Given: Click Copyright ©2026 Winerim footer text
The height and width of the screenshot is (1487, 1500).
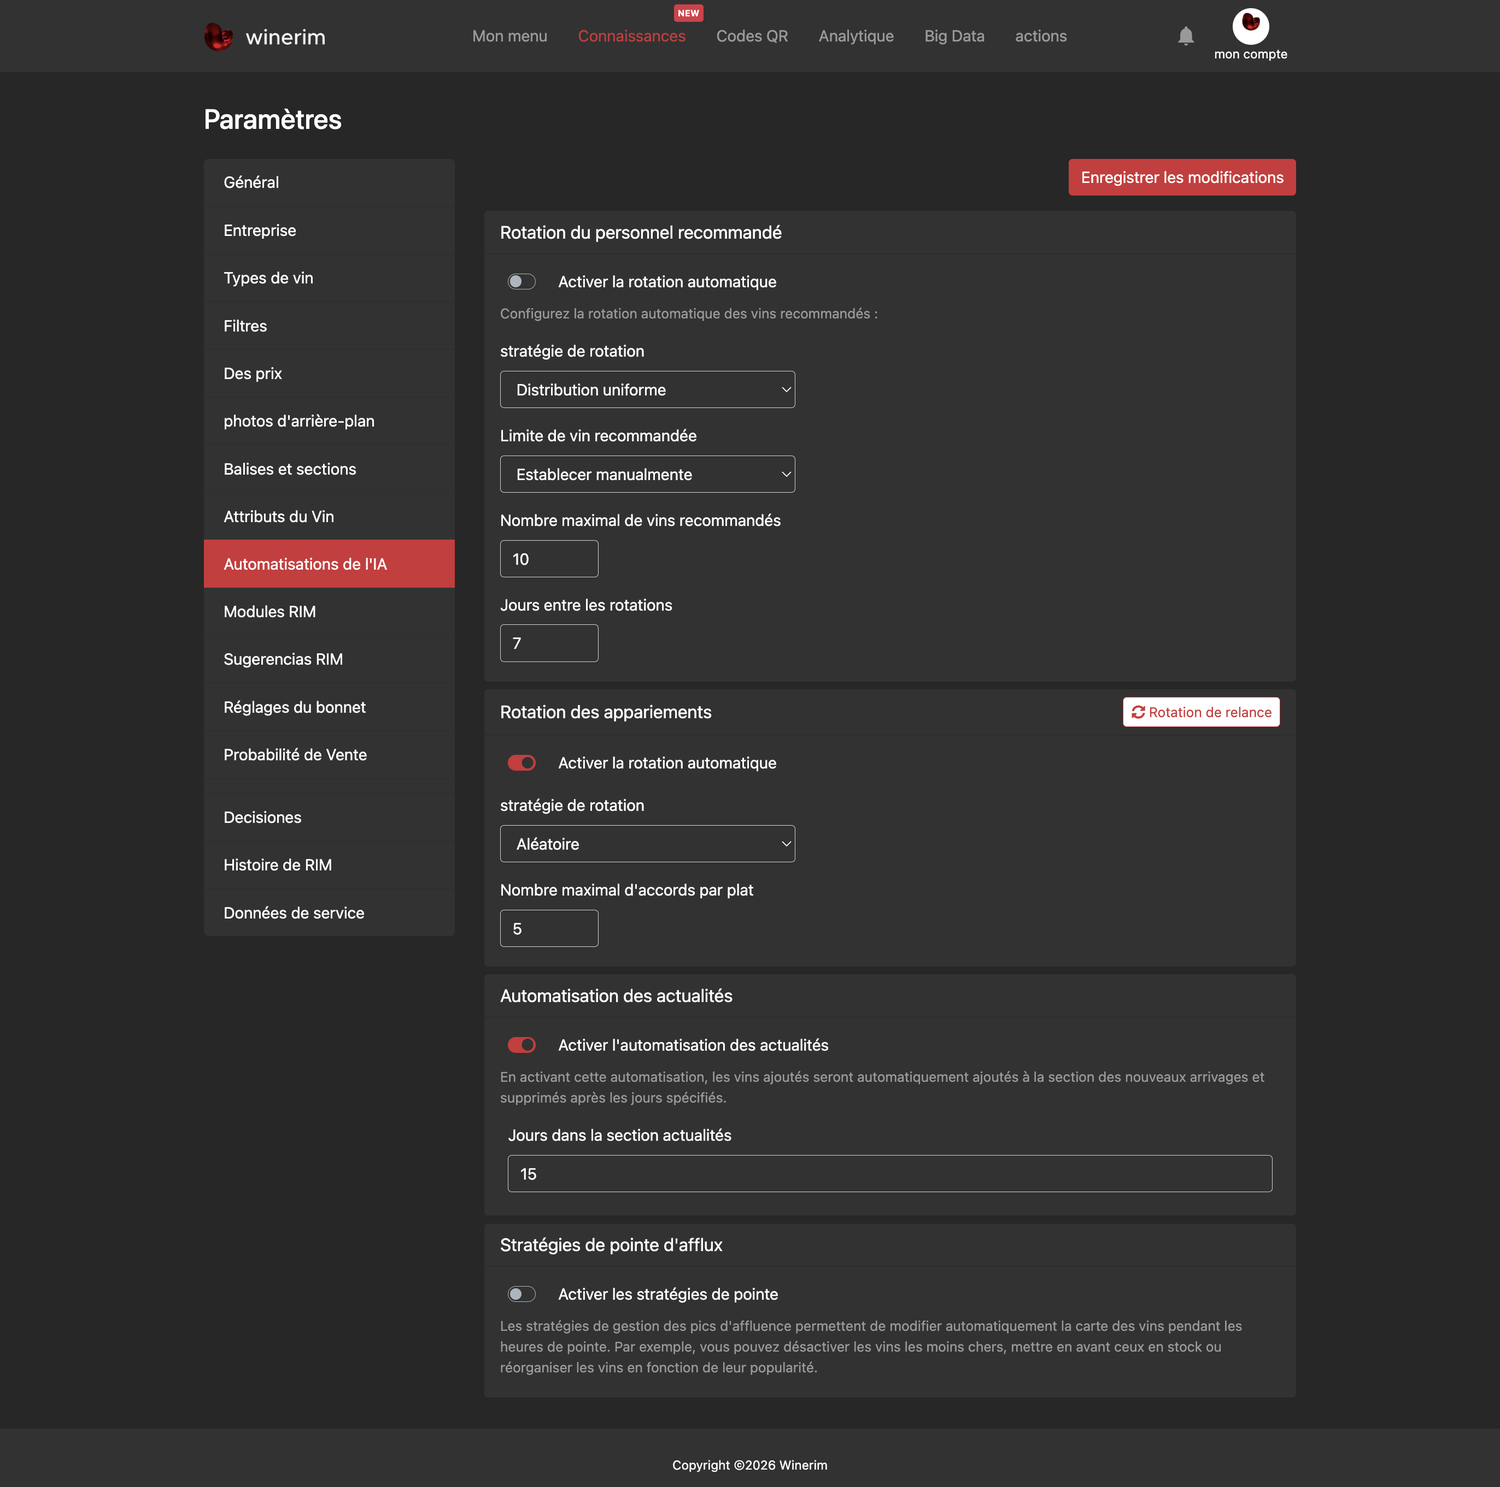Looking at the screenshot, I should tap(750, 1465).
